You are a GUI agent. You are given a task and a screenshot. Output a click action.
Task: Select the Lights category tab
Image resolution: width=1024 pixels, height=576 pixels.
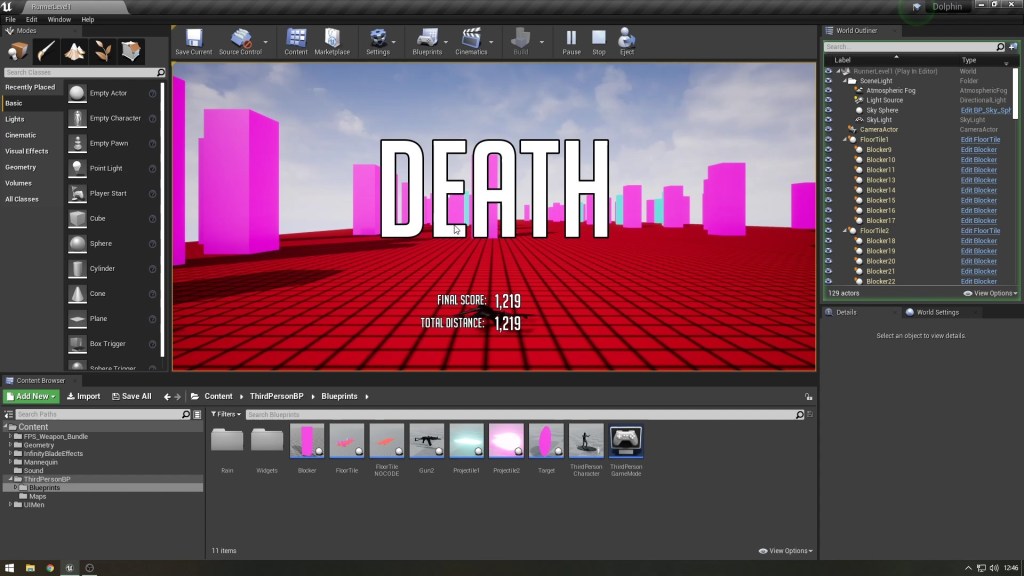[15, 119]
